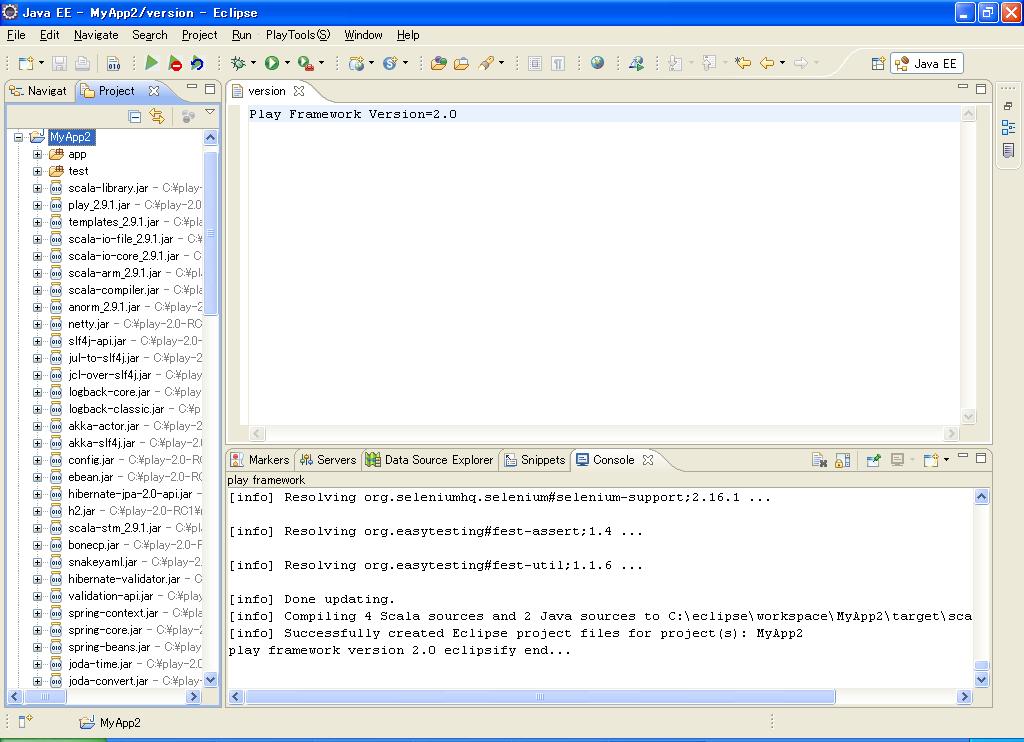Stop Play with the red stop icon
The height and width of the screenshot is (742, 1024).
point(174,63)
